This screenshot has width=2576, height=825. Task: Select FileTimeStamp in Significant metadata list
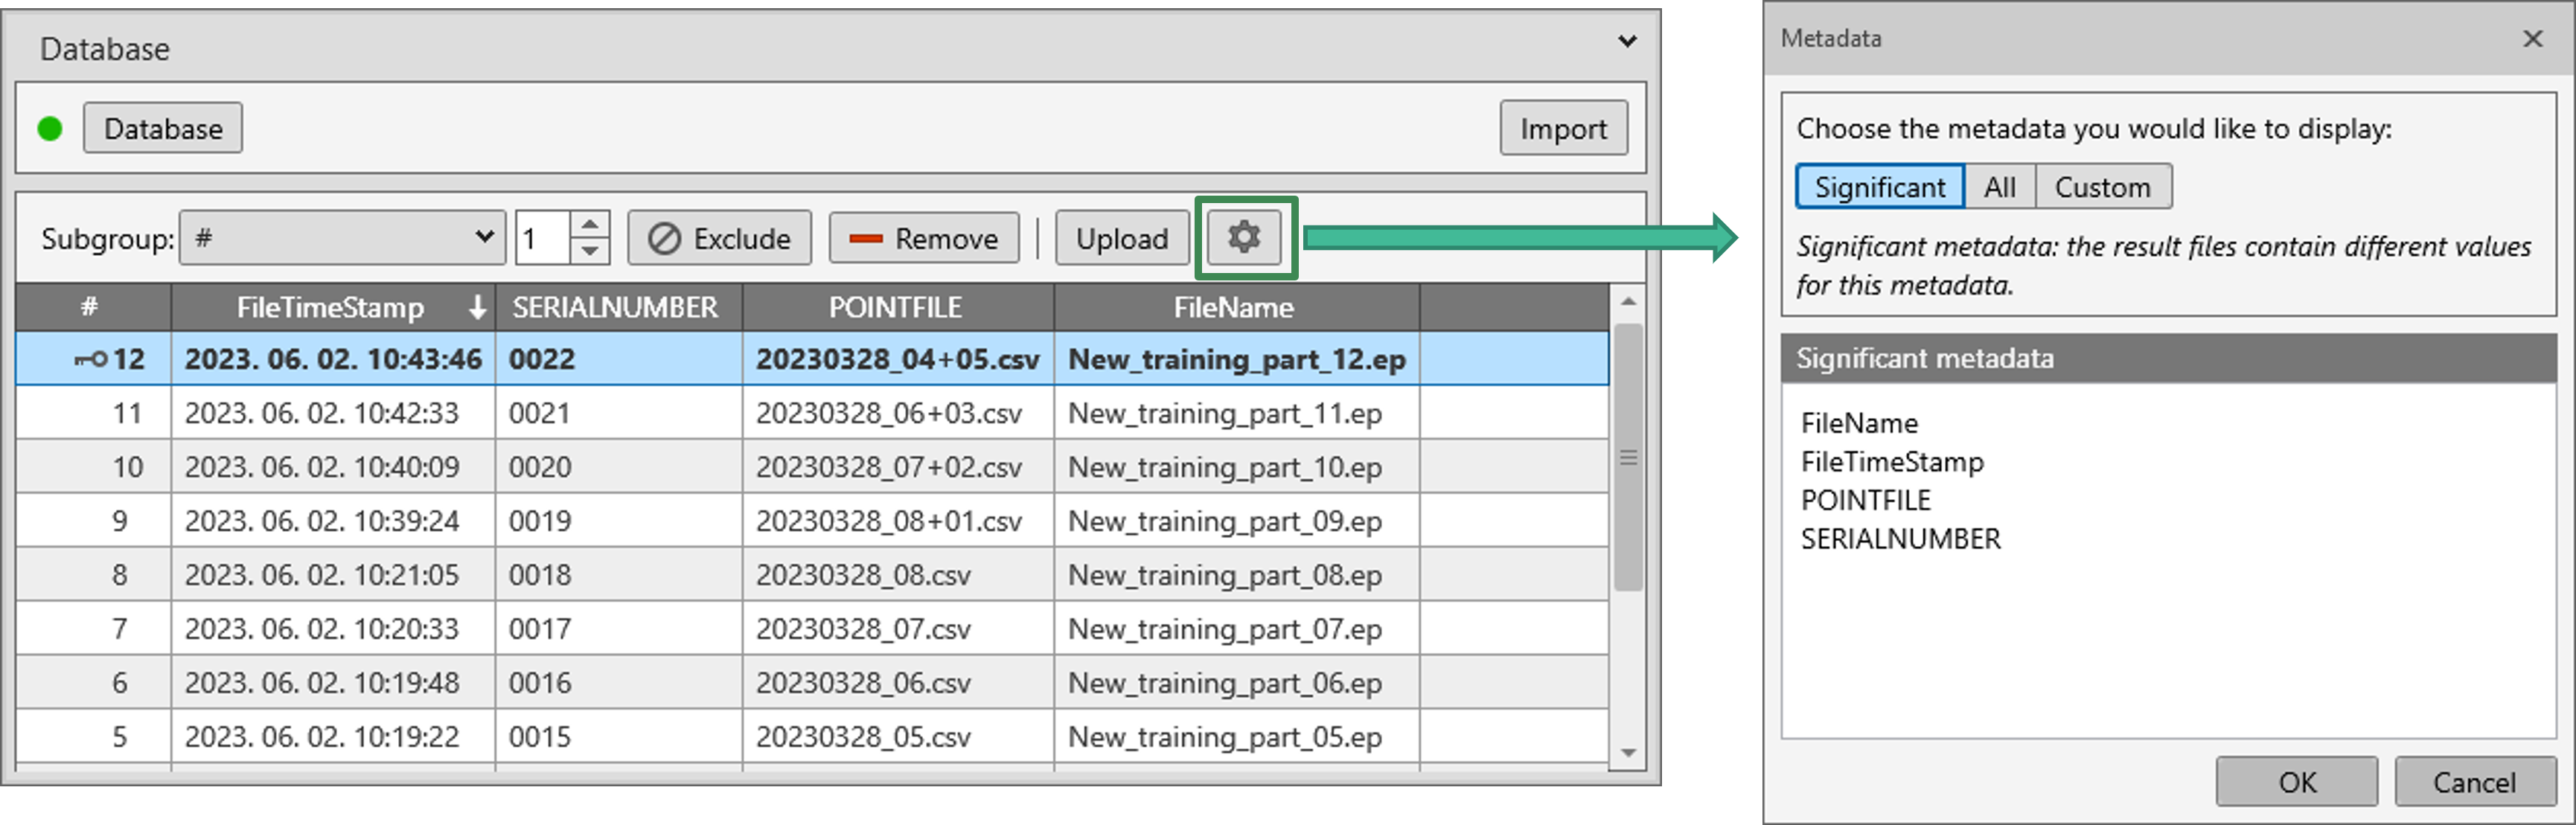tap(1892, 462)
